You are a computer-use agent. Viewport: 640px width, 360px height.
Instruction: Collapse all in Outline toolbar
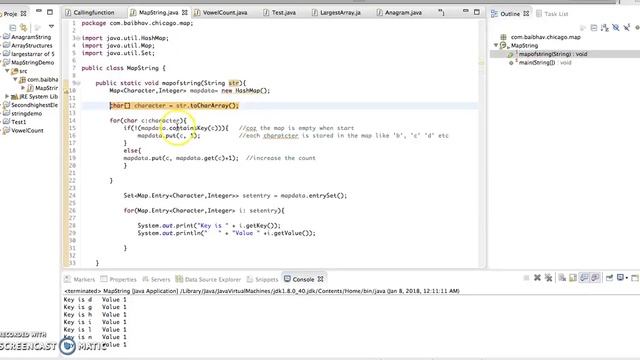point(594,28)
